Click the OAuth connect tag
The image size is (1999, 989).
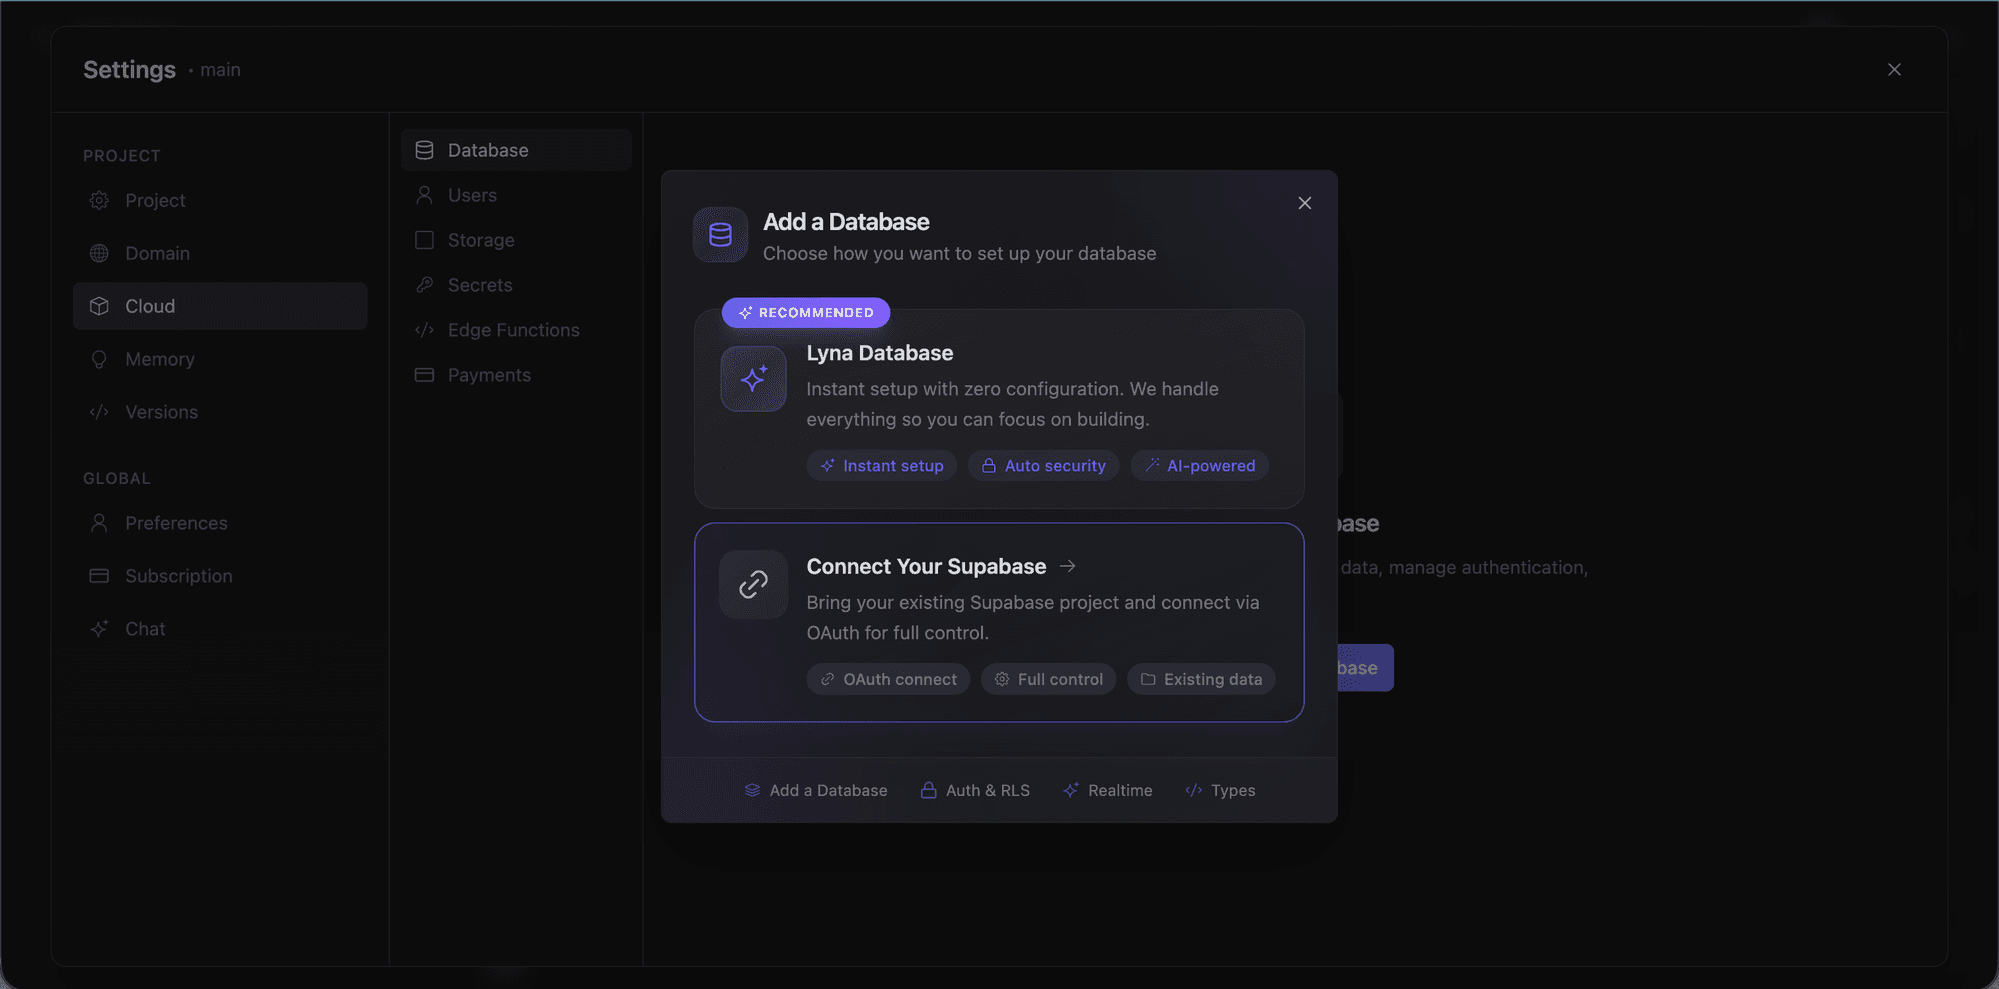pyautogui.click(x=888, y=679)
